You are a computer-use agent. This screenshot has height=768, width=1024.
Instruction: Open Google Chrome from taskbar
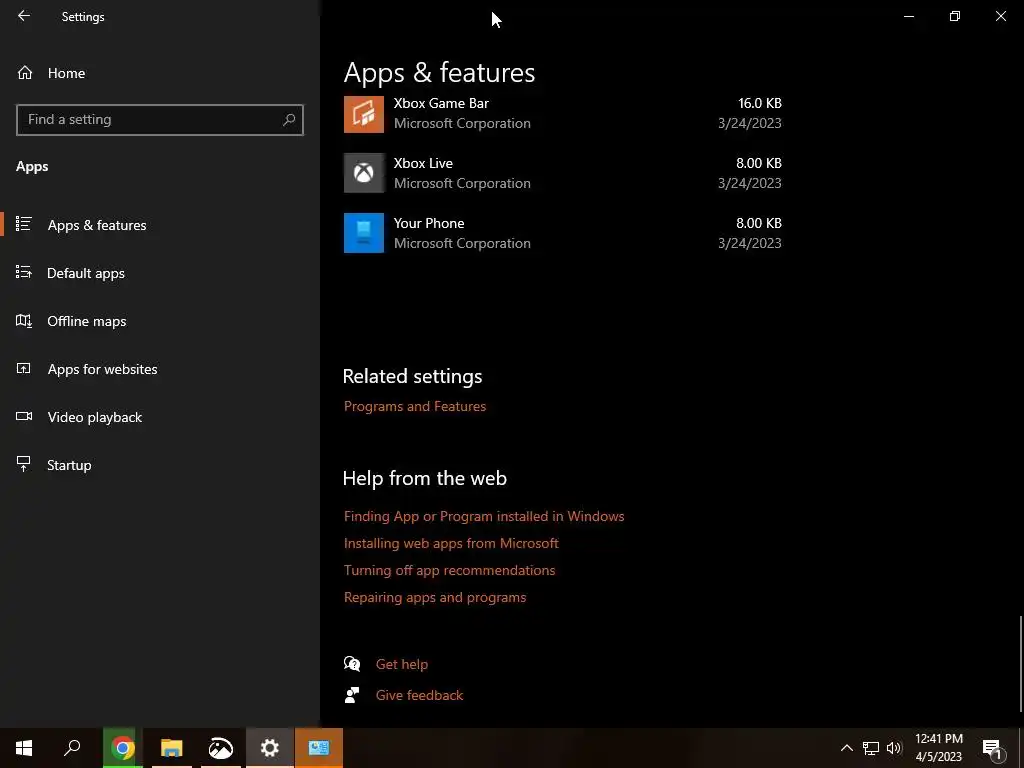(122, 748)
